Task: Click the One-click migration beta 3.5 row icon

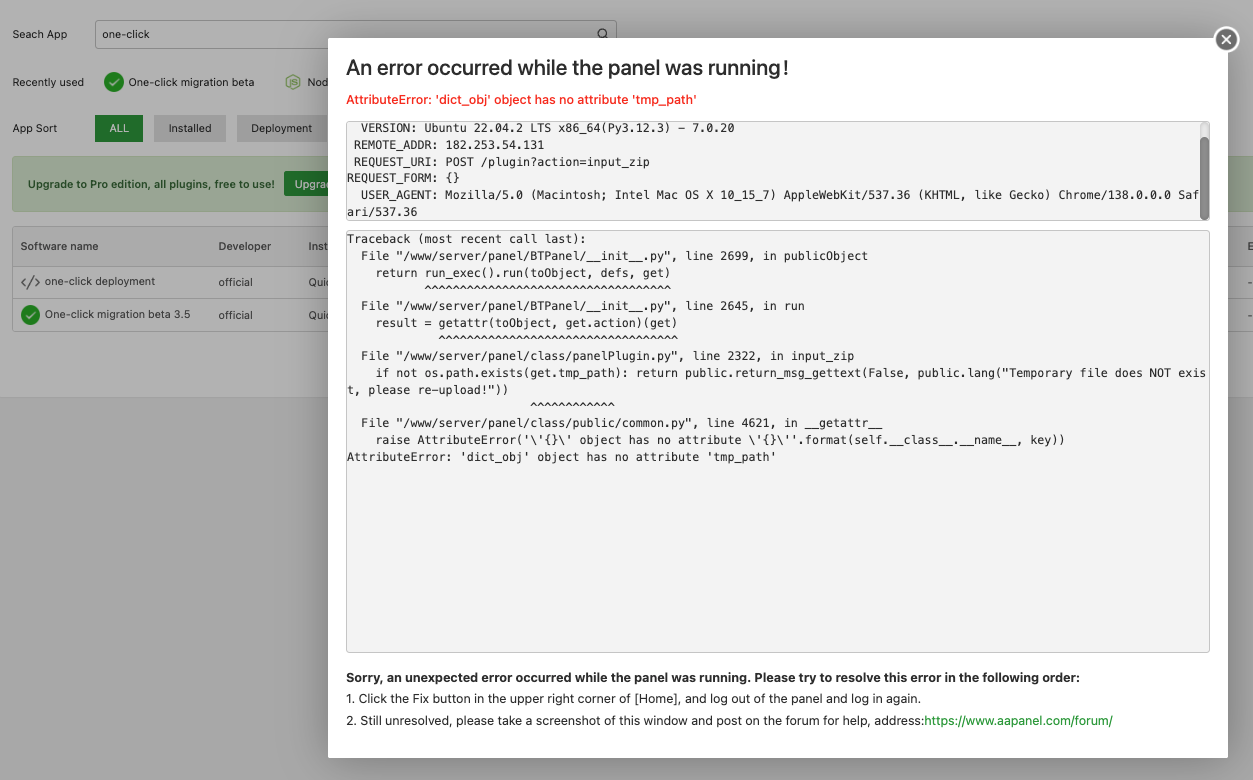Action: point(30,315)
